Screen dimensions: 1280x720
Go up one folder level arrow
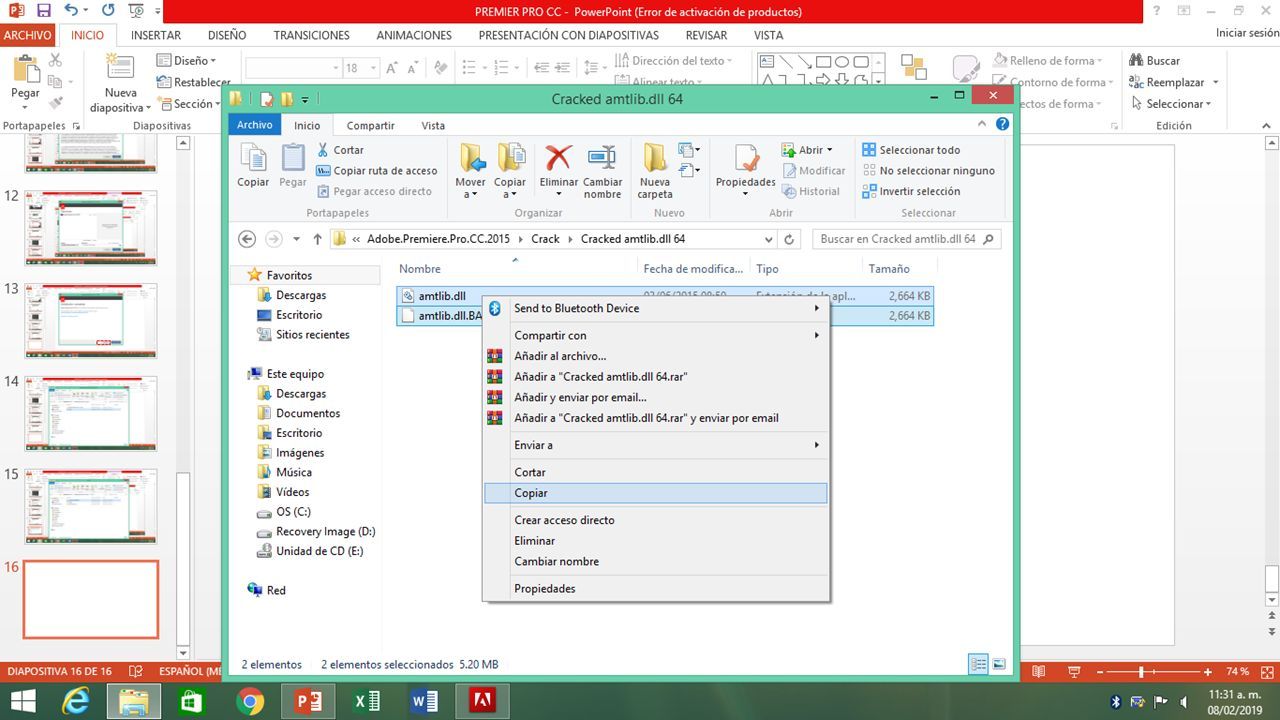(x=318, y=239)
